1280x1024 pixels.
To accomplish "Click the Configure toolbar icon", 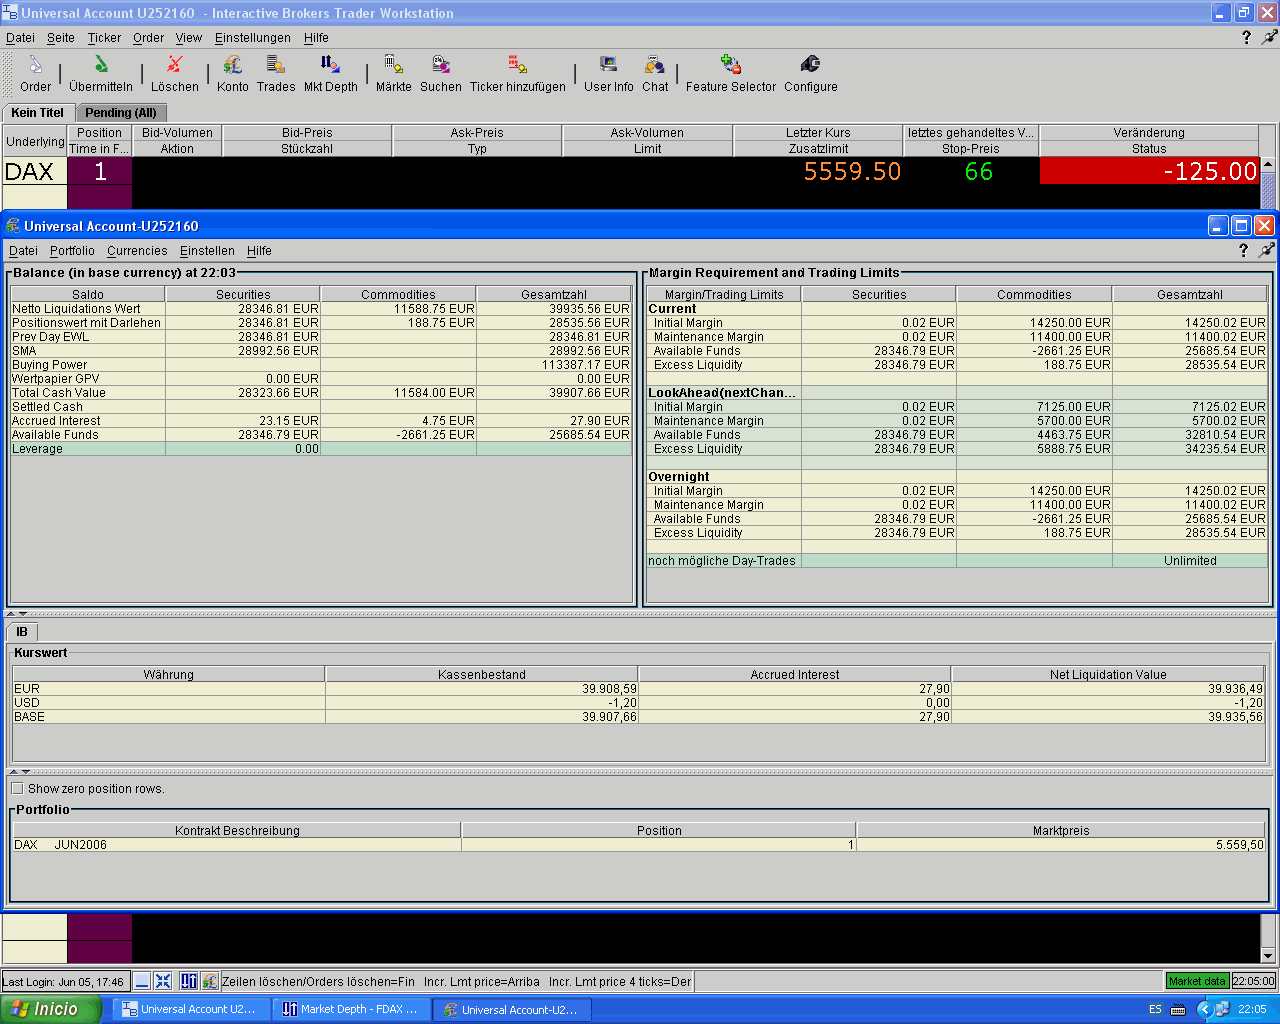I will [x=810, y=73].
